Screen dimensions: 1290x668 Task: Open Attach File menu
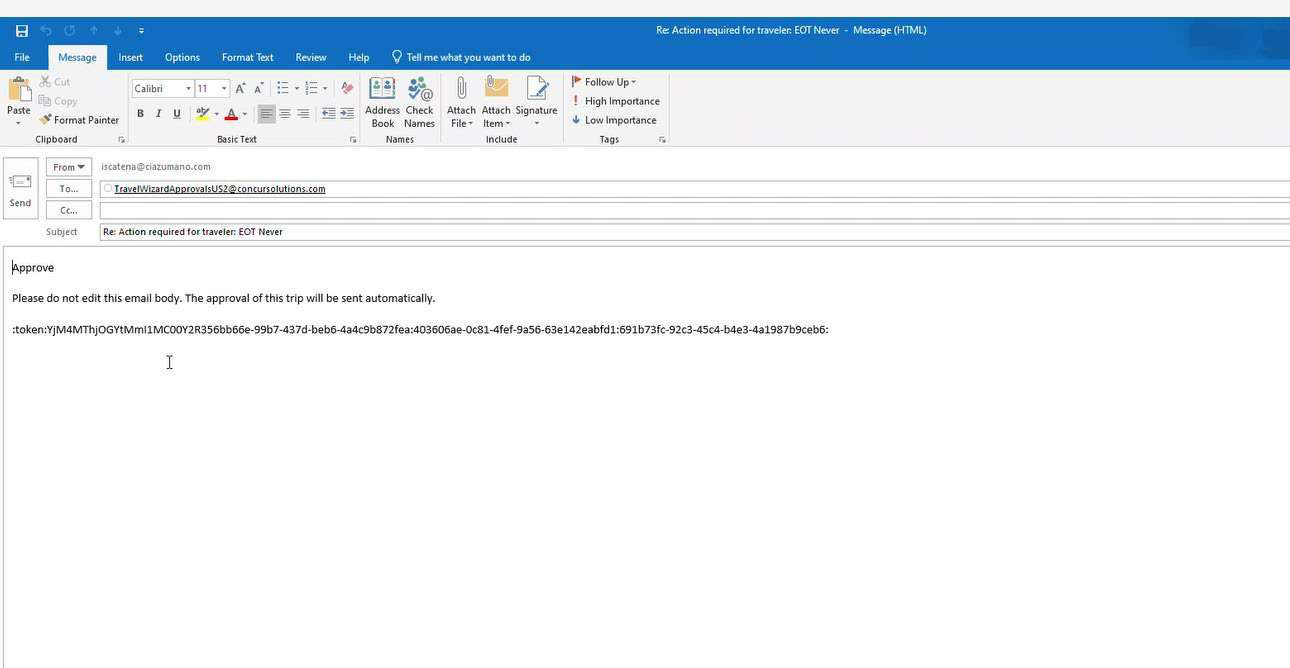(461, 103)
